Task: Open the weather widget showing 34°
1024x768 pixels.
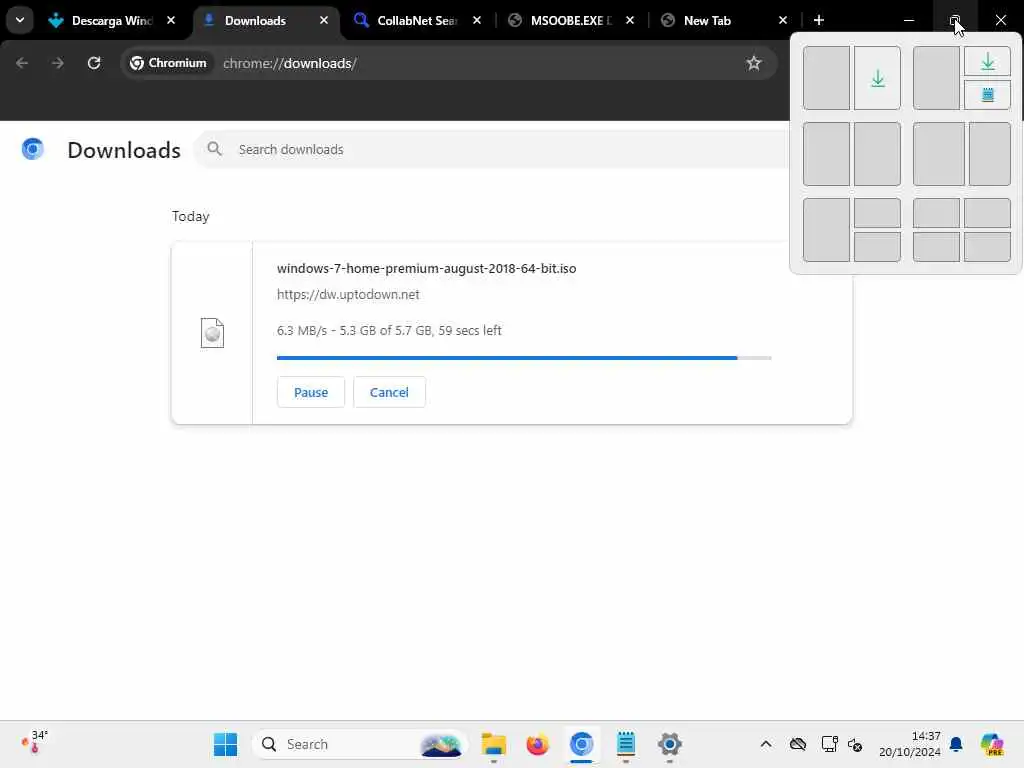Action: [x=35, y=744]
